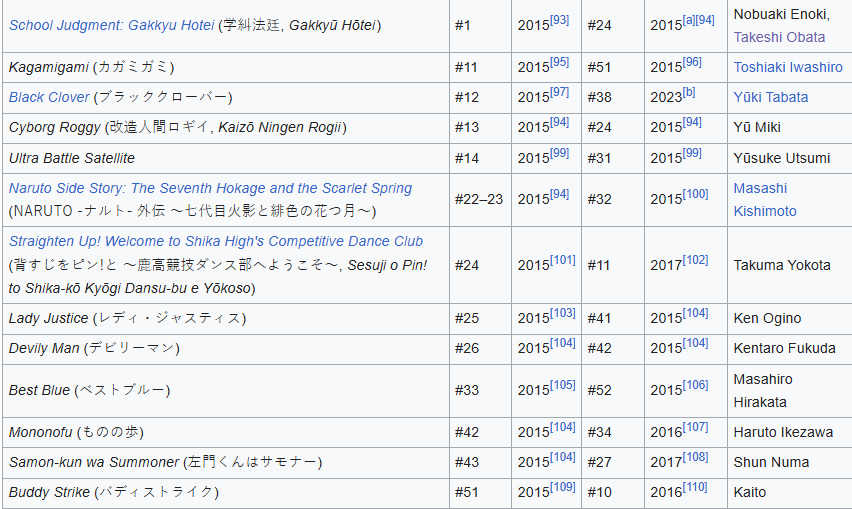Open citation [101] in Straighten Up row

[562, 260]
